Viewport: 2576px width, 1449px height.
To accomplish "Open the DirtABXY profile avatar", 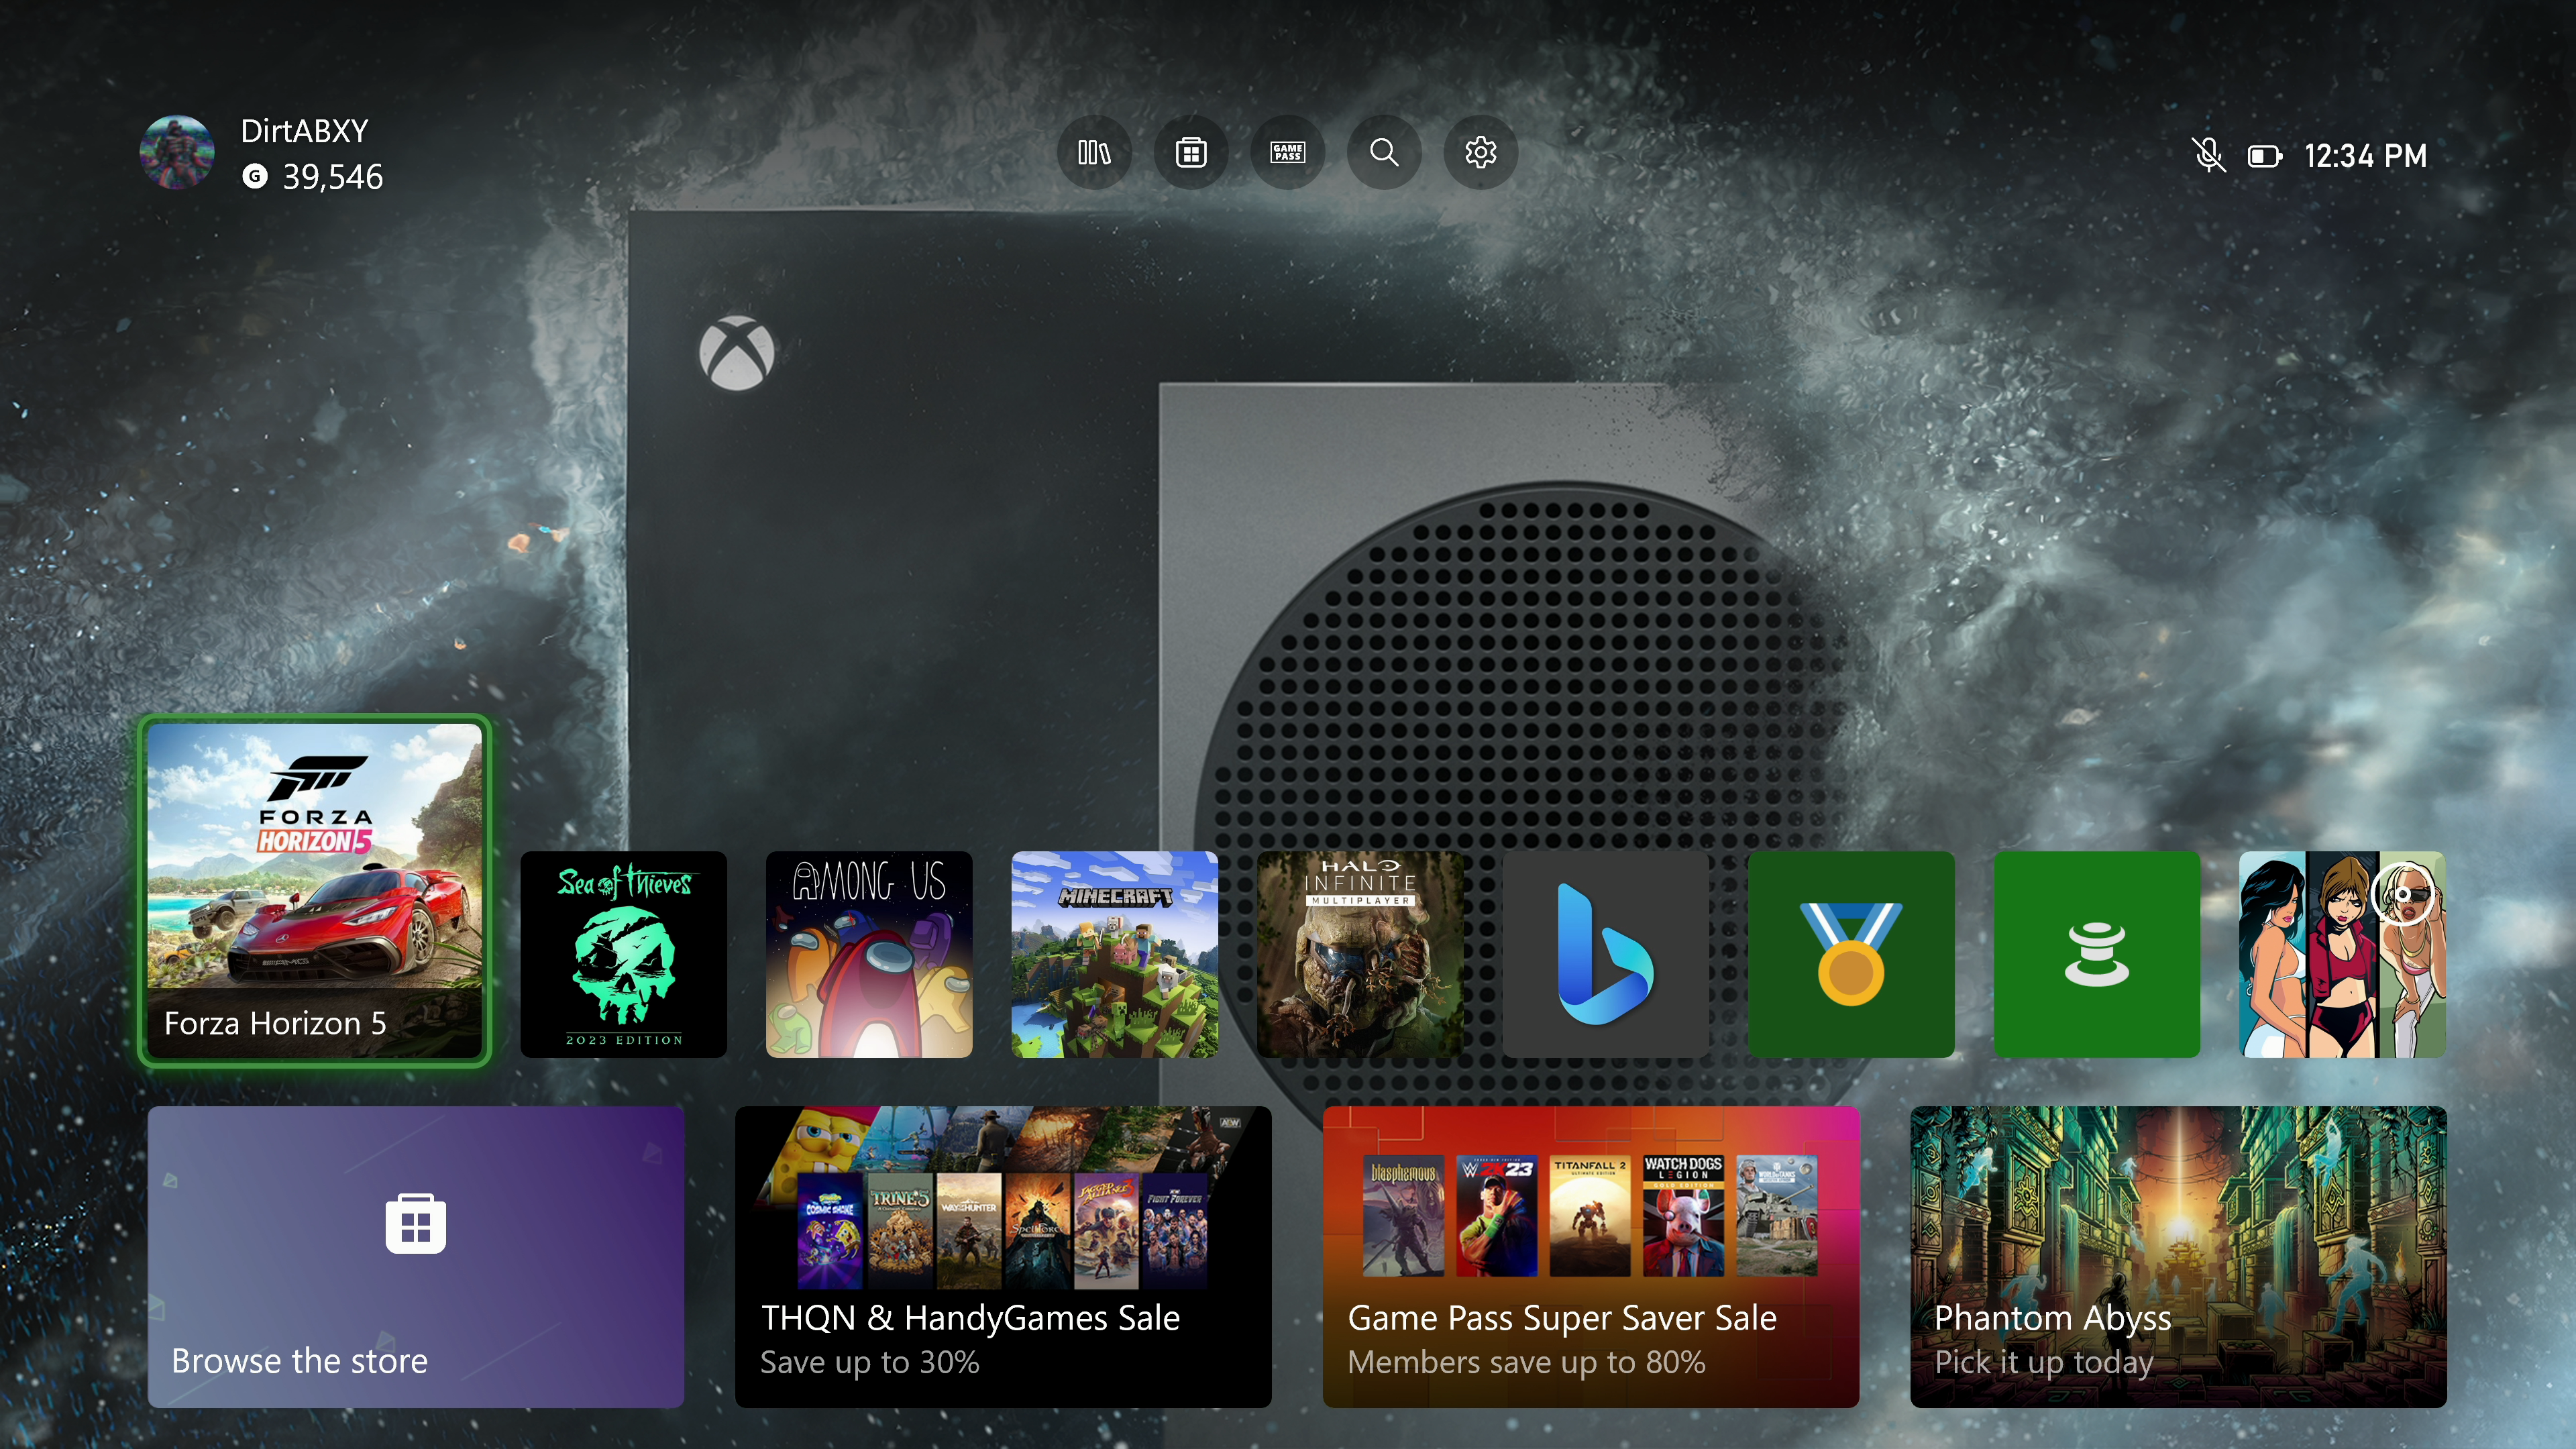I will (x=177, y=152).
